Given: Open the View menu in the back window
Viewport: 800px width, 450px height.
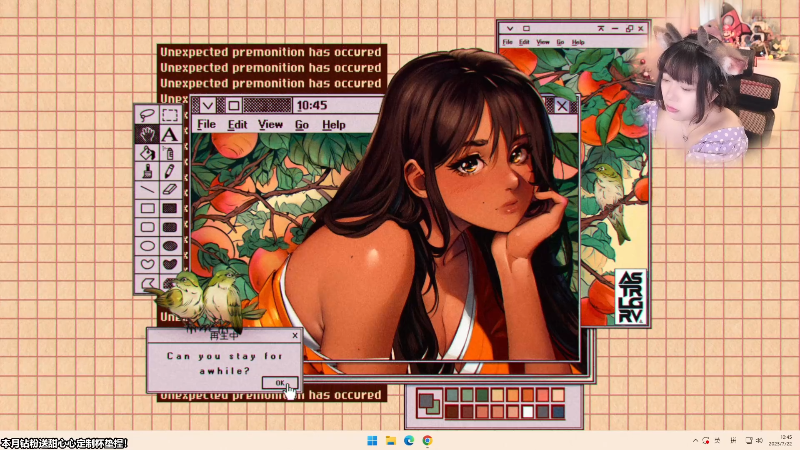Looking at the screenshot, I should 543,42.
